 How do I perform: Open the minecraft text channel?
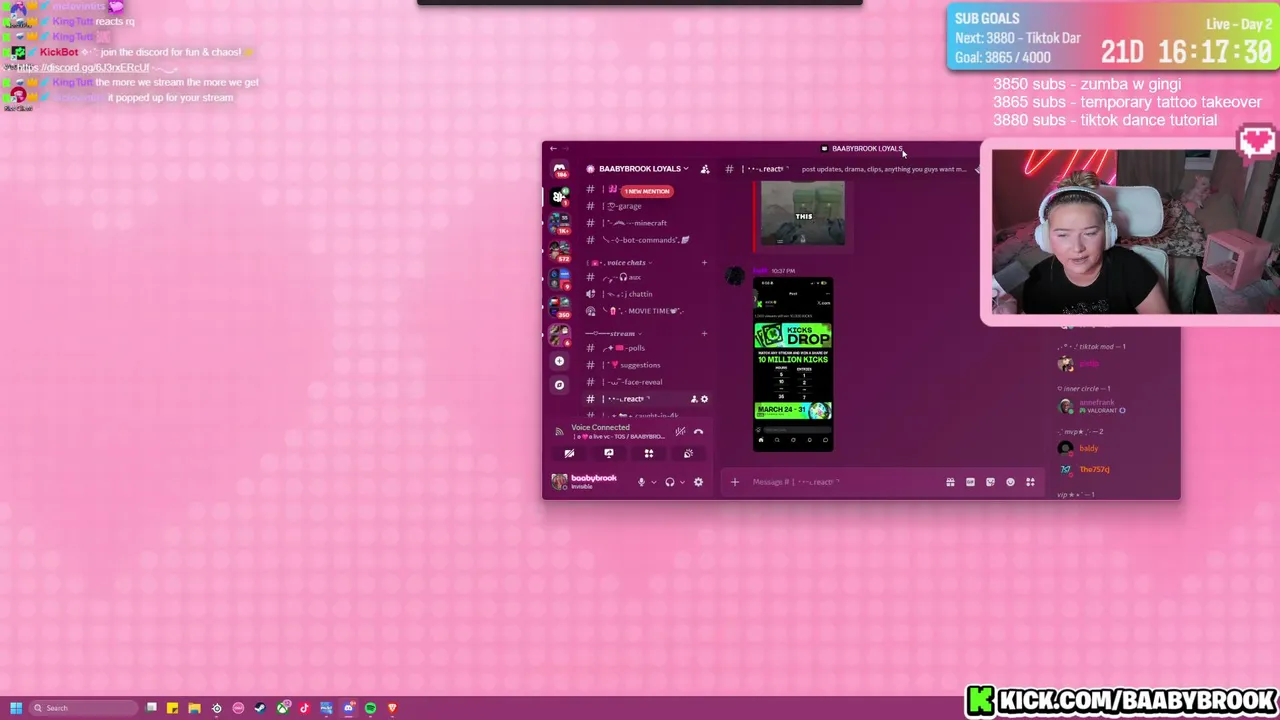click(x=645, y=223)
